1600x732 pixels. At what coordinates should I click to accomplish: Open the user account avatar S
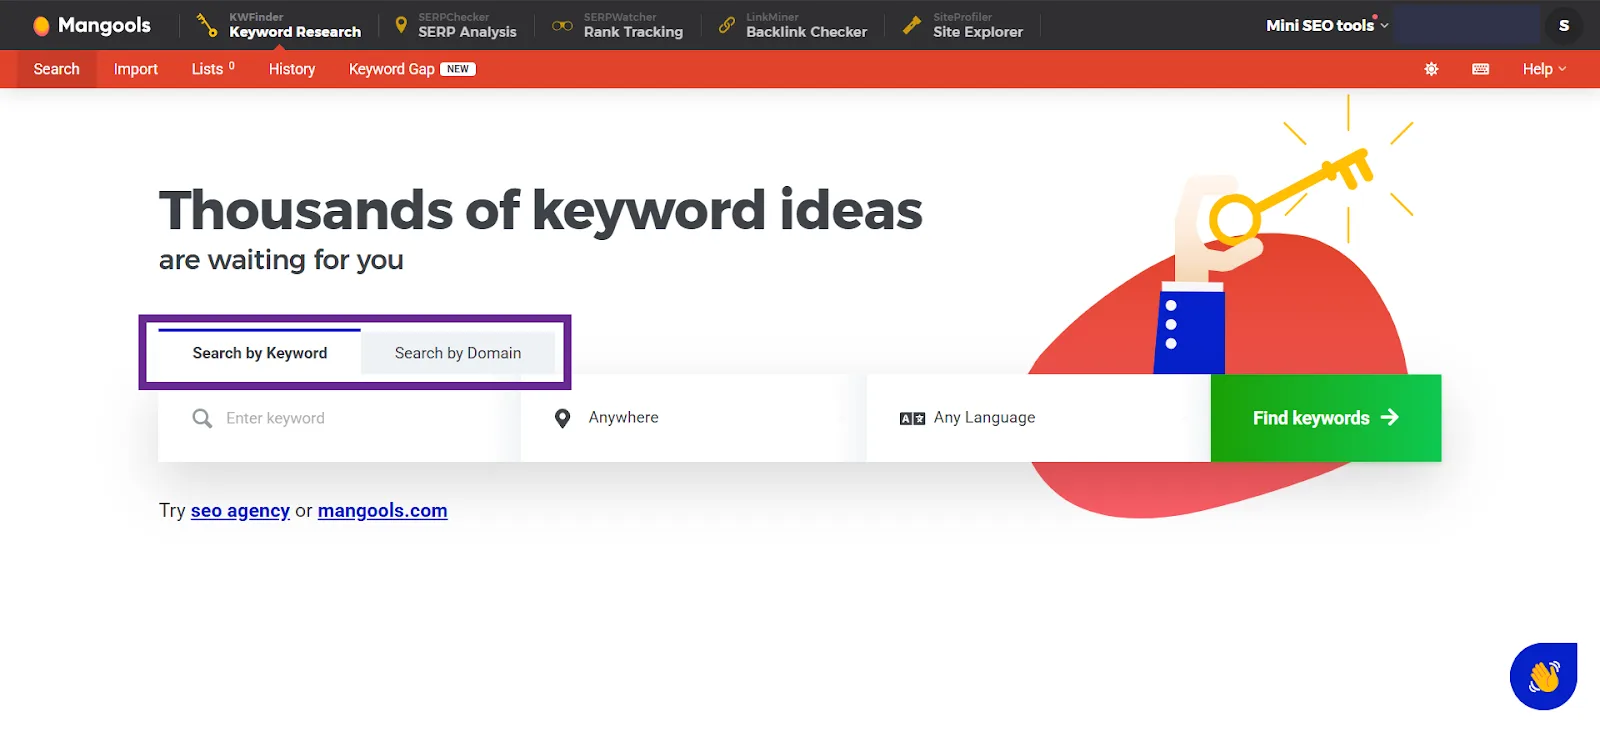click(1564, 25)
